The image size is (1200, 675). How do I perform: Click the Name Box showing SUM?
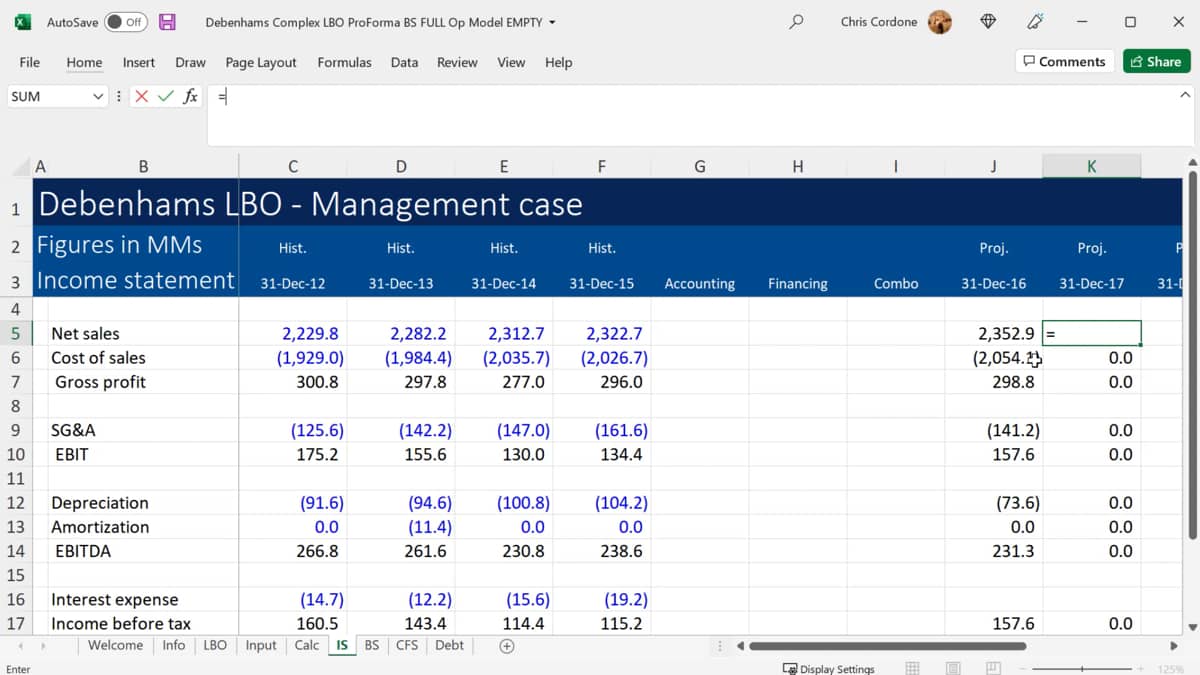point(48,97)
